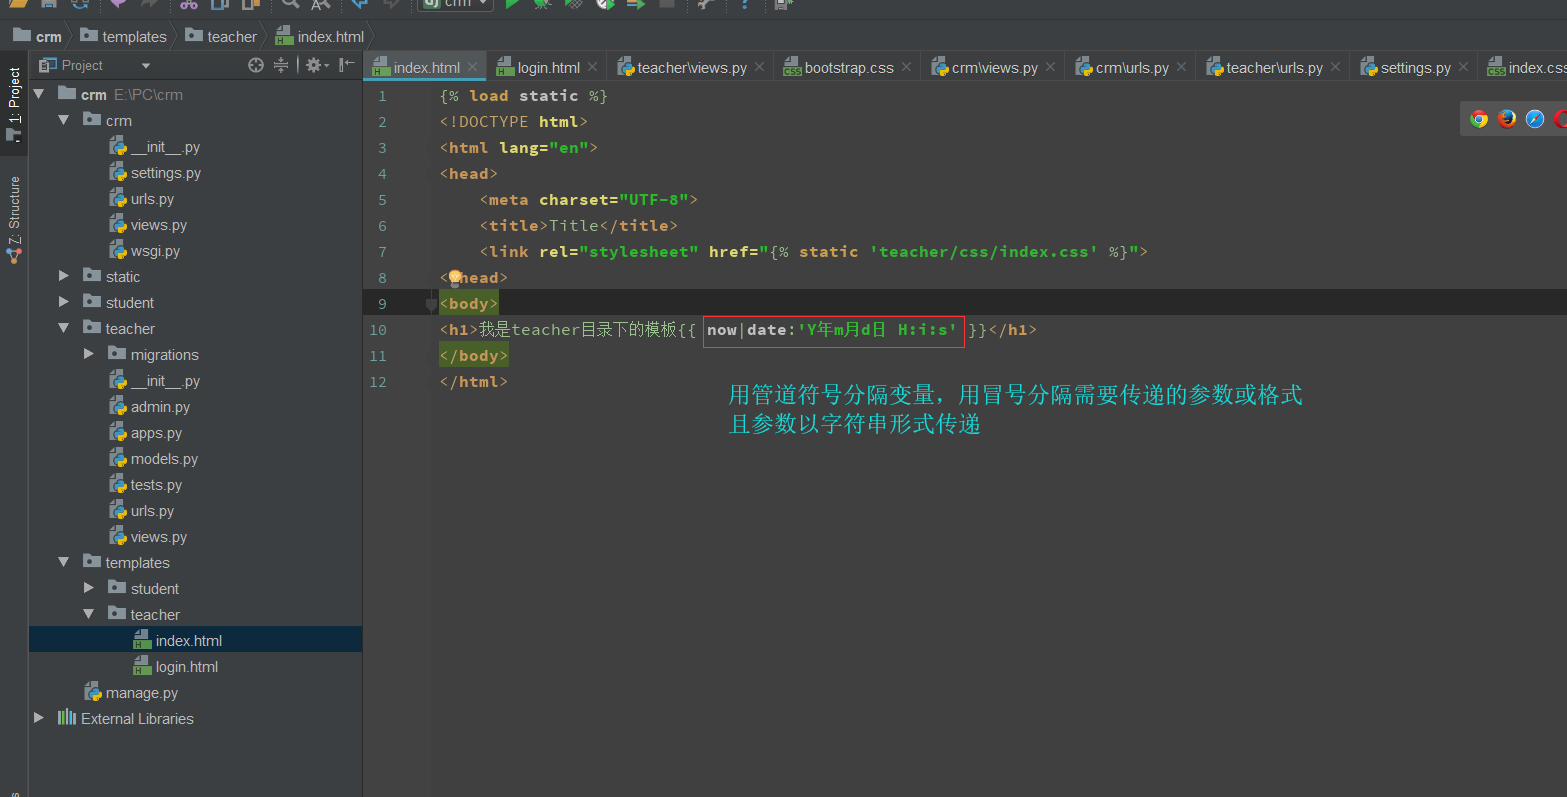The image size is (1567, 797).
Task: Switch to the login.html tab
Action: tap(548, 67)
